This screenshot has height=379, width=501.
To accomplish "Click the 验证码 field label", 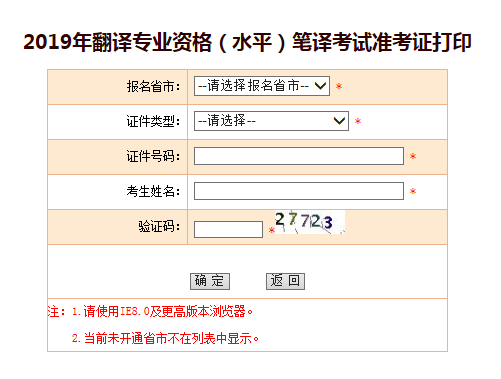I will [159, 227].
